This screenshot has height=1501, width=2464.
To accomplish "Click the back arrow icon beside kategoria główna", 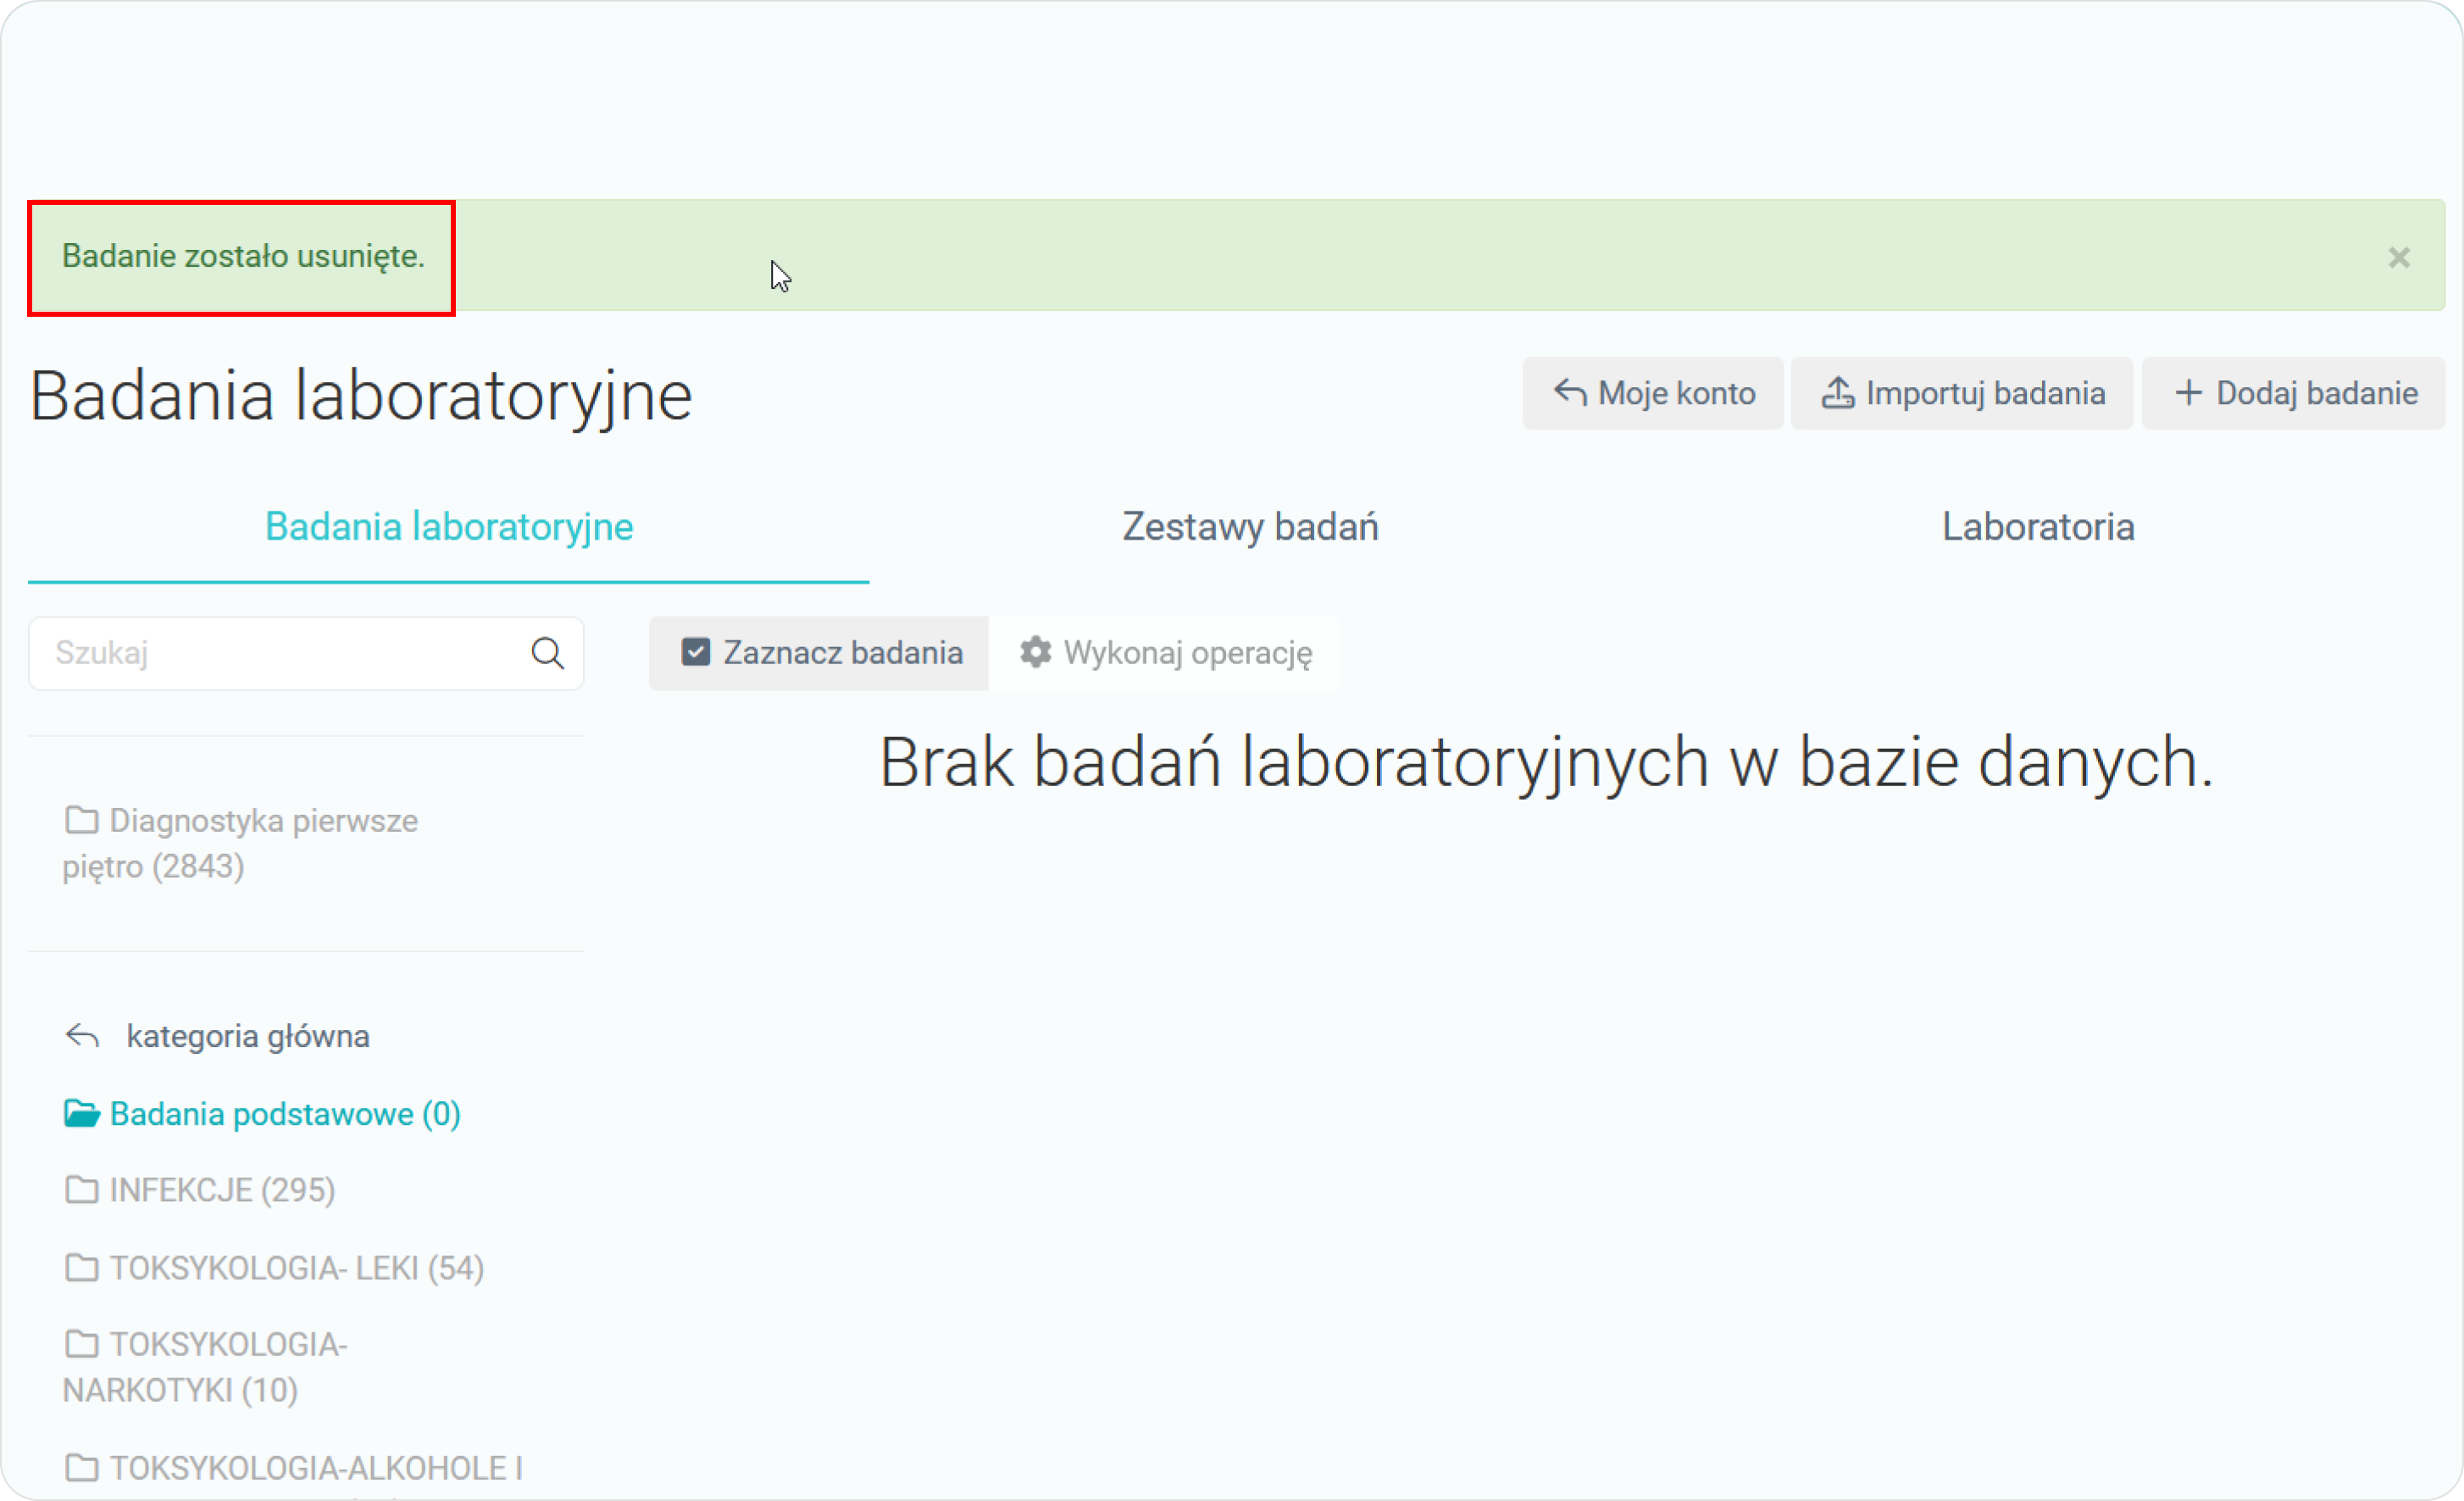I will tap(82, 1036).
